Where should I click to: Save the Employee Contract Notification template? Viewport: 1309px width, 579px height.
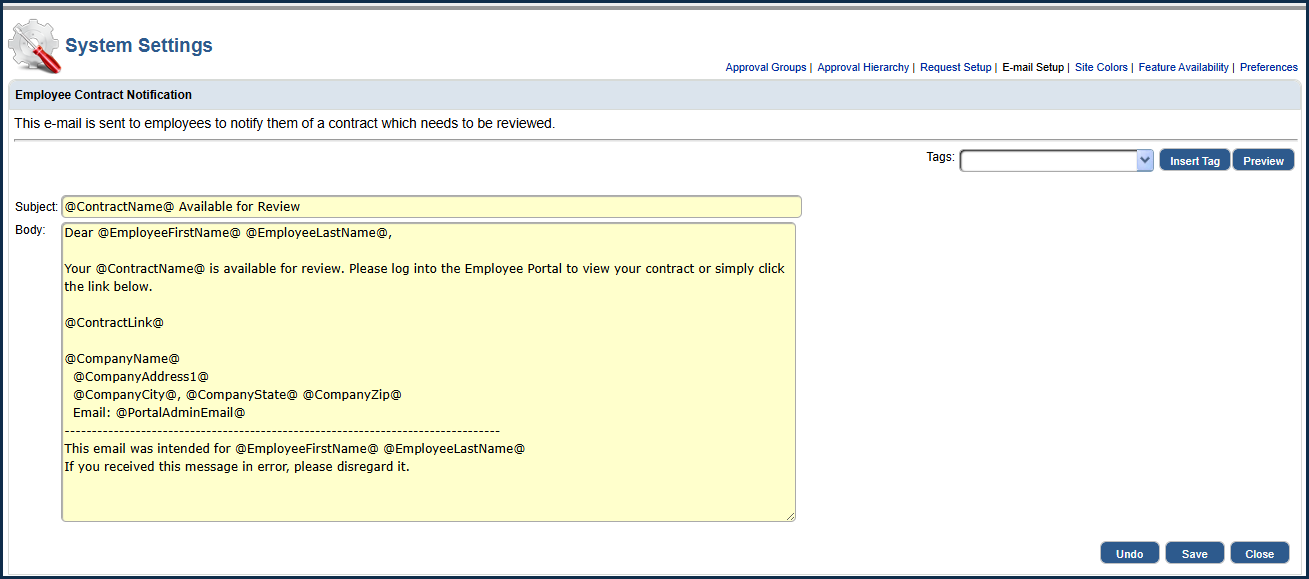pos(1194,554)
